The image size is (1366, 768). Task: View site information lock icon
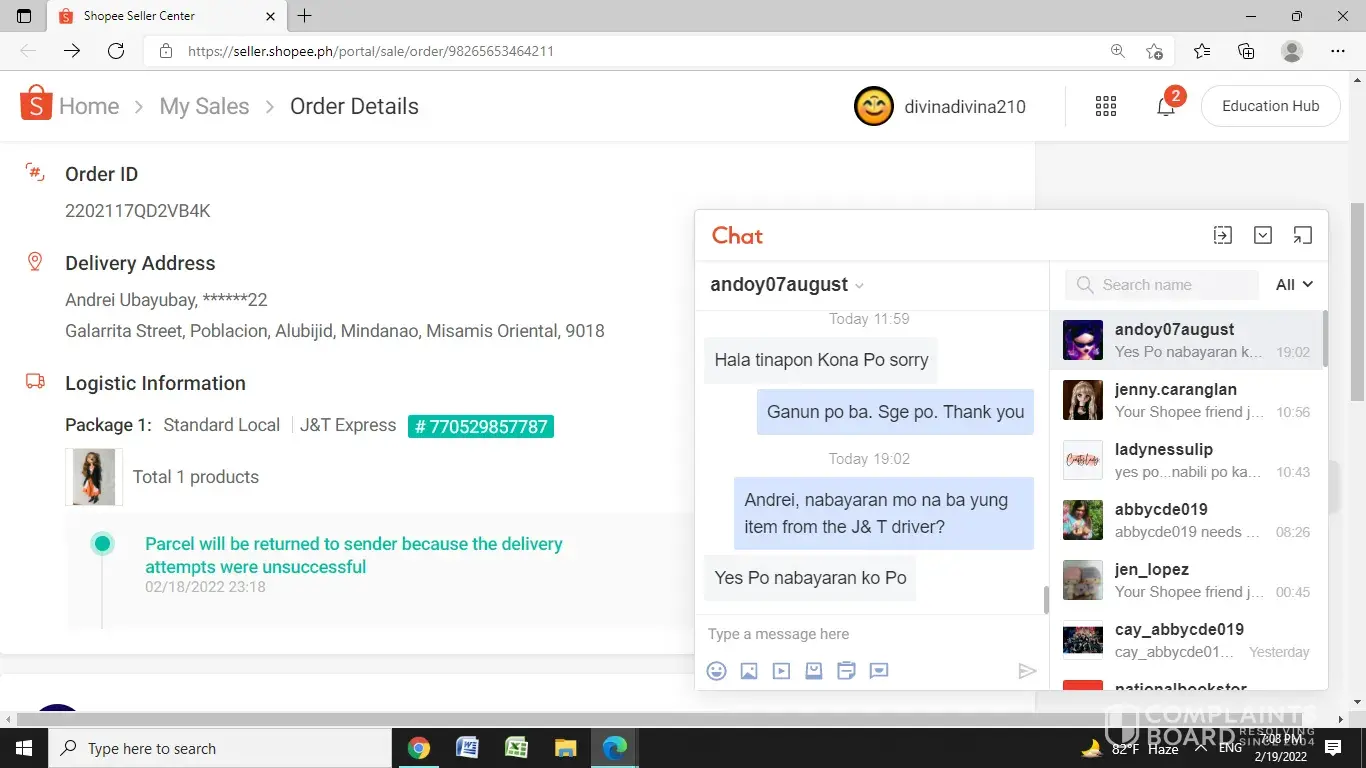click(166, 51)
